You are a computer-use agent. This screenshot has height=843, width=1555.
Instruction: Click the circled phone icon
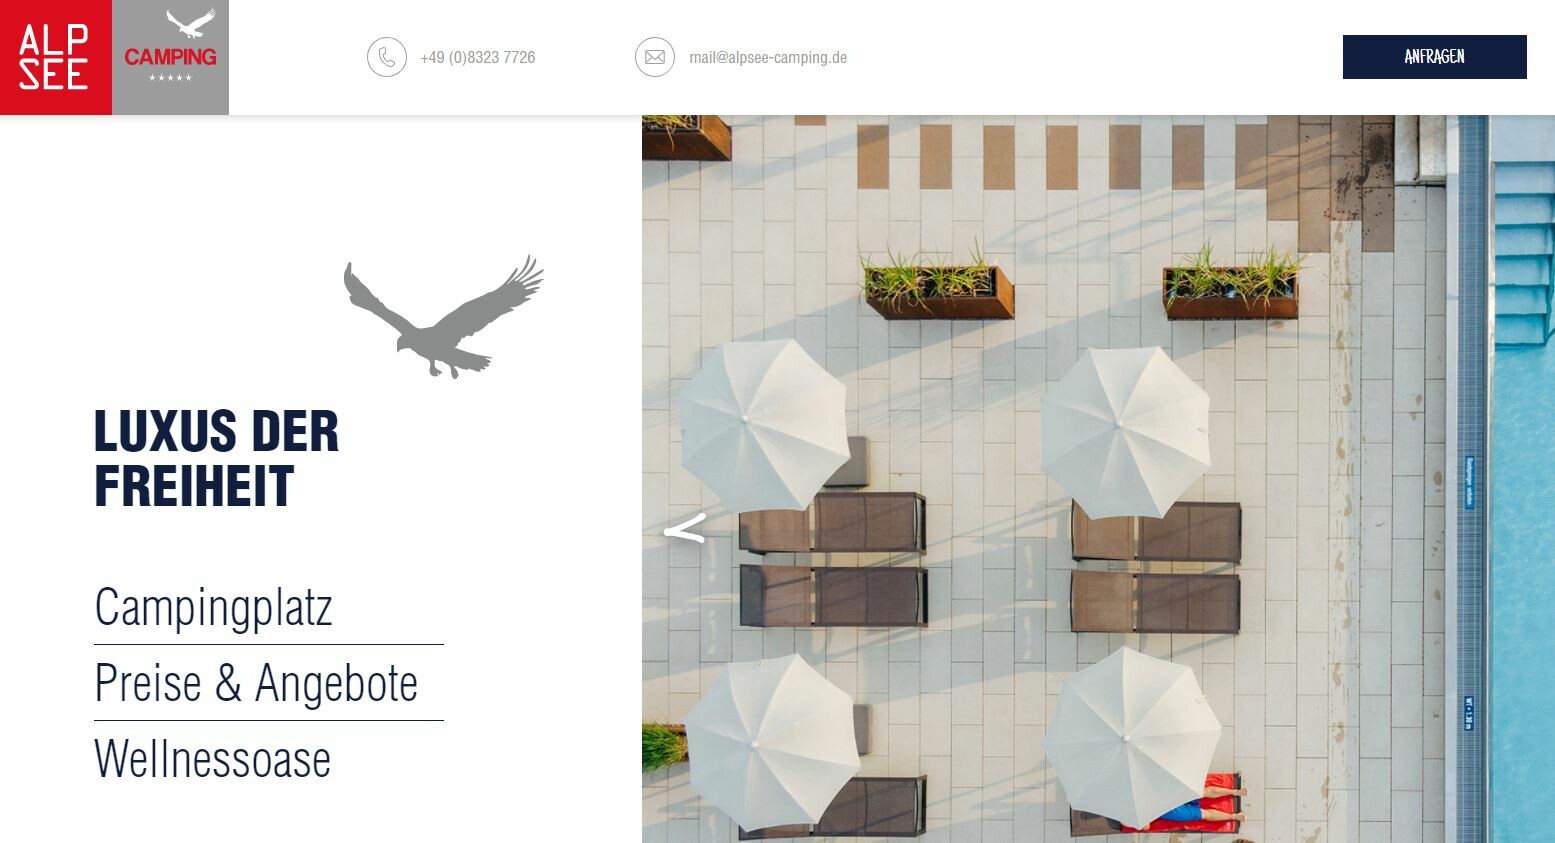(387, 57)
